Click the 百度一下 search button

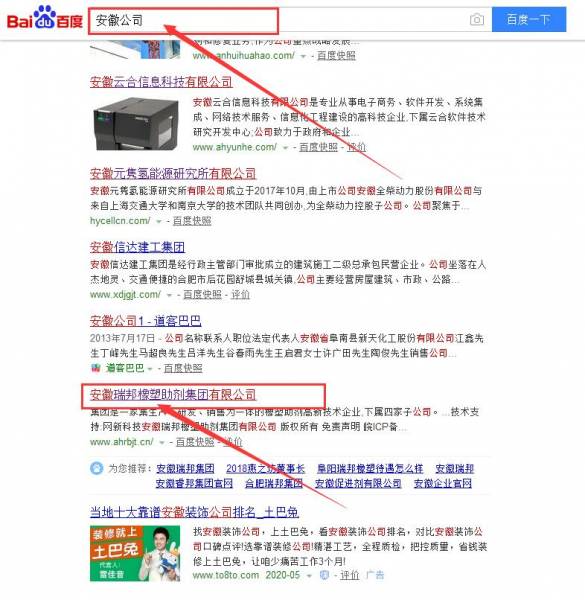point(529,19)
